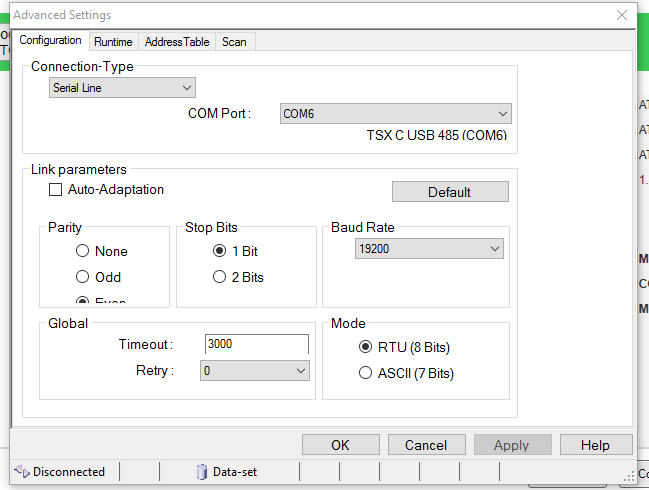The height and width of the screenshot is (490, 649).
Task: Choose 1 Bit stop bits
Action: click(x=219, y=251)
